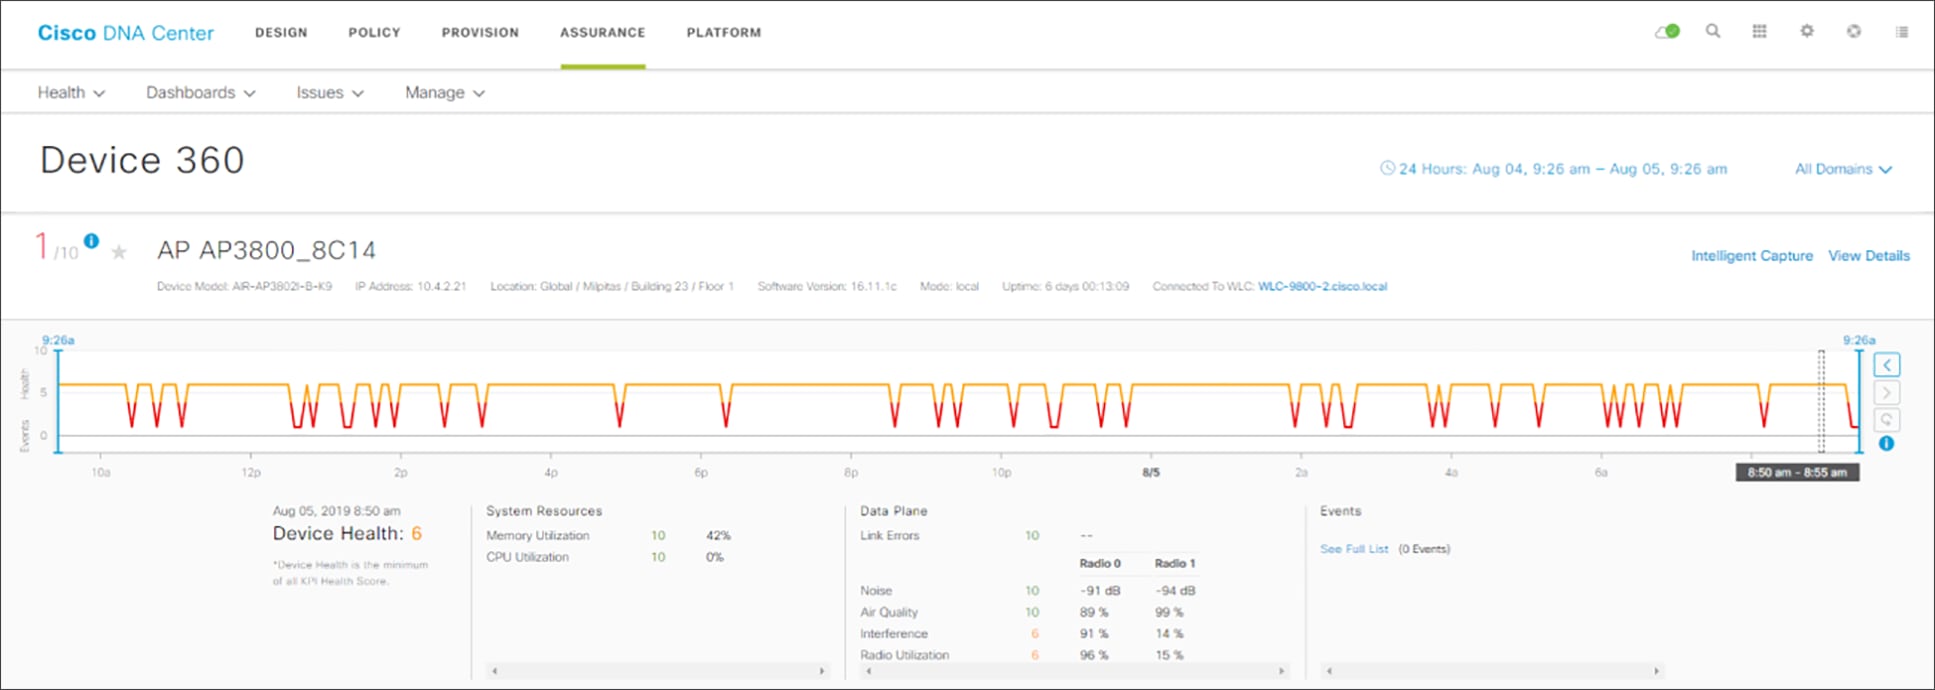Click the Noise row label
The width and height of the screenshot is (1935, 690).
click(x=876, y=591)
